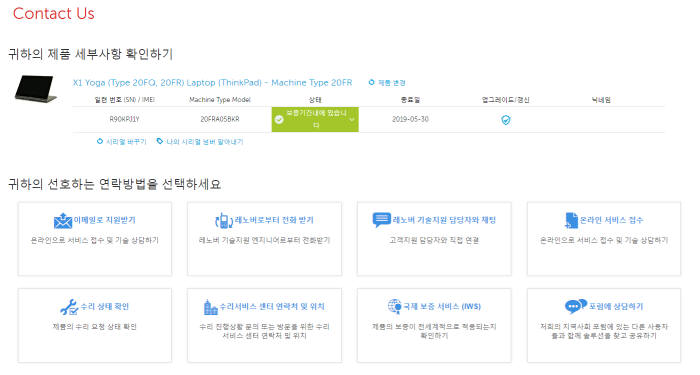Click 제품의 수리 요청 상태 확인 description
This screenshot has width=700, height=375.
(95, 327)
